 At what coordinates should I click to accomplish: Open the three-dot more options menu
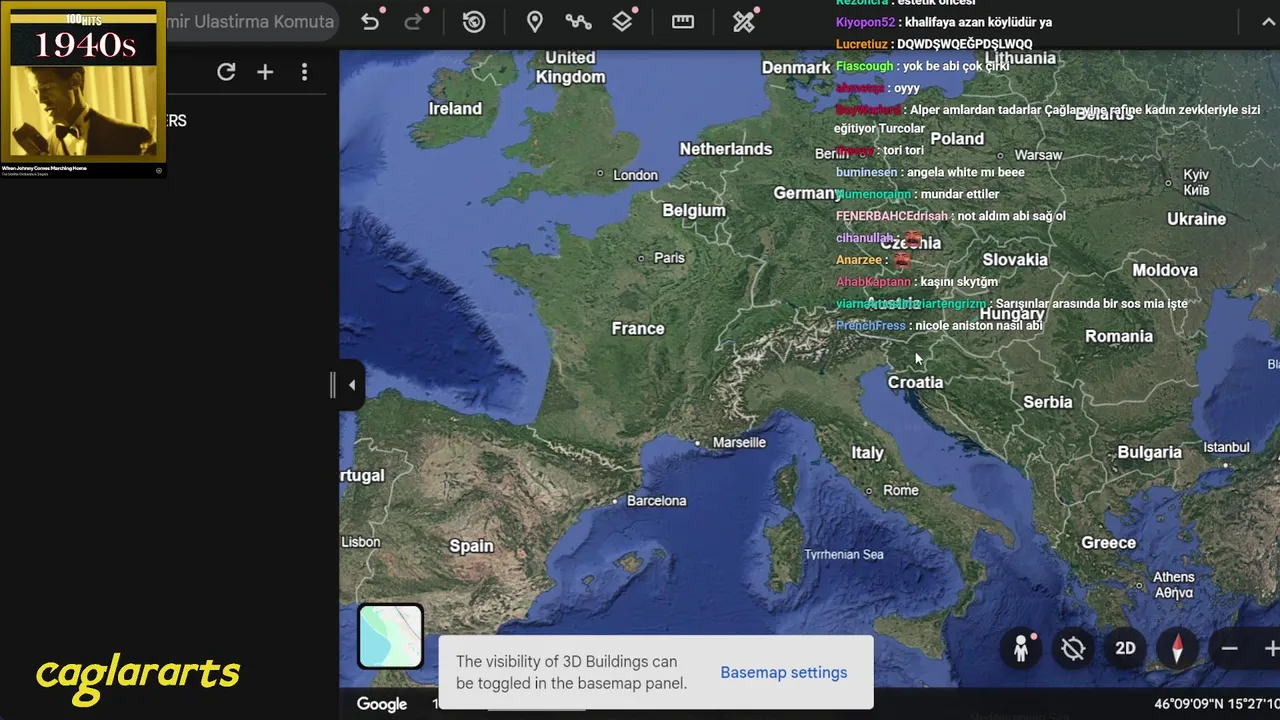(x=304, y=72)
